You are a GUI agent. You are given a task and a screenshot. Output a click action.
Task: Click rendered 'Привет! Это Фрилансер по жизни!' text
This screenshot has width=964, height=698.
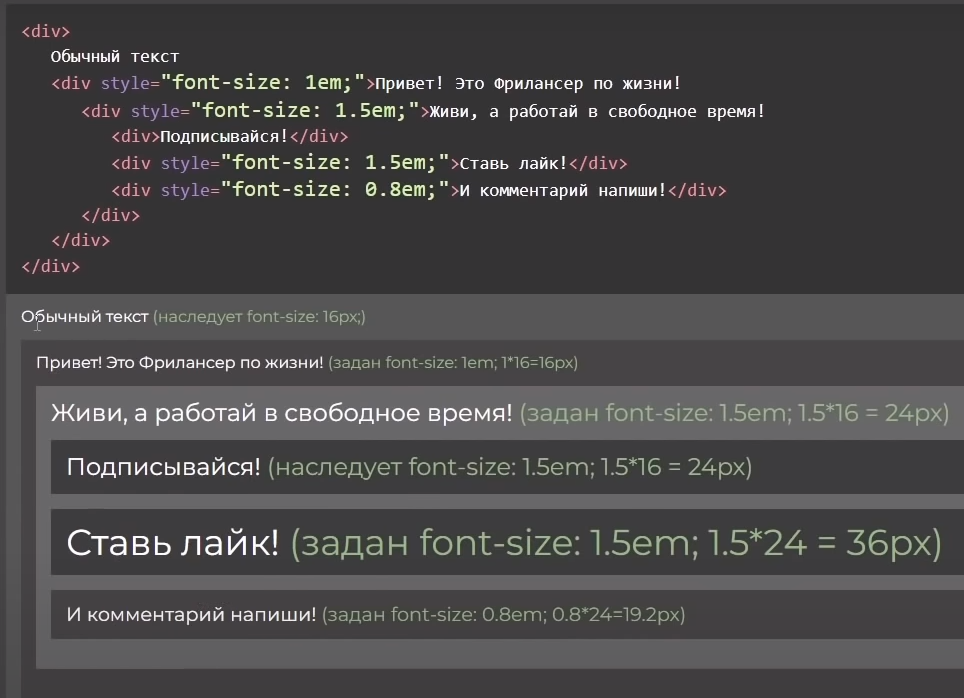pyautogui.click(x=180, y=363)
